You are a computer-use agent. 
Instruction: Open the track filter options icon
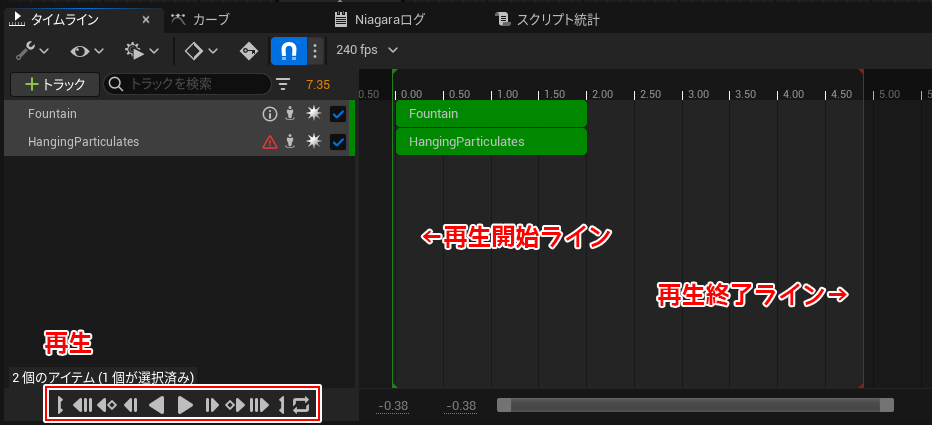[x=283, y=85]
